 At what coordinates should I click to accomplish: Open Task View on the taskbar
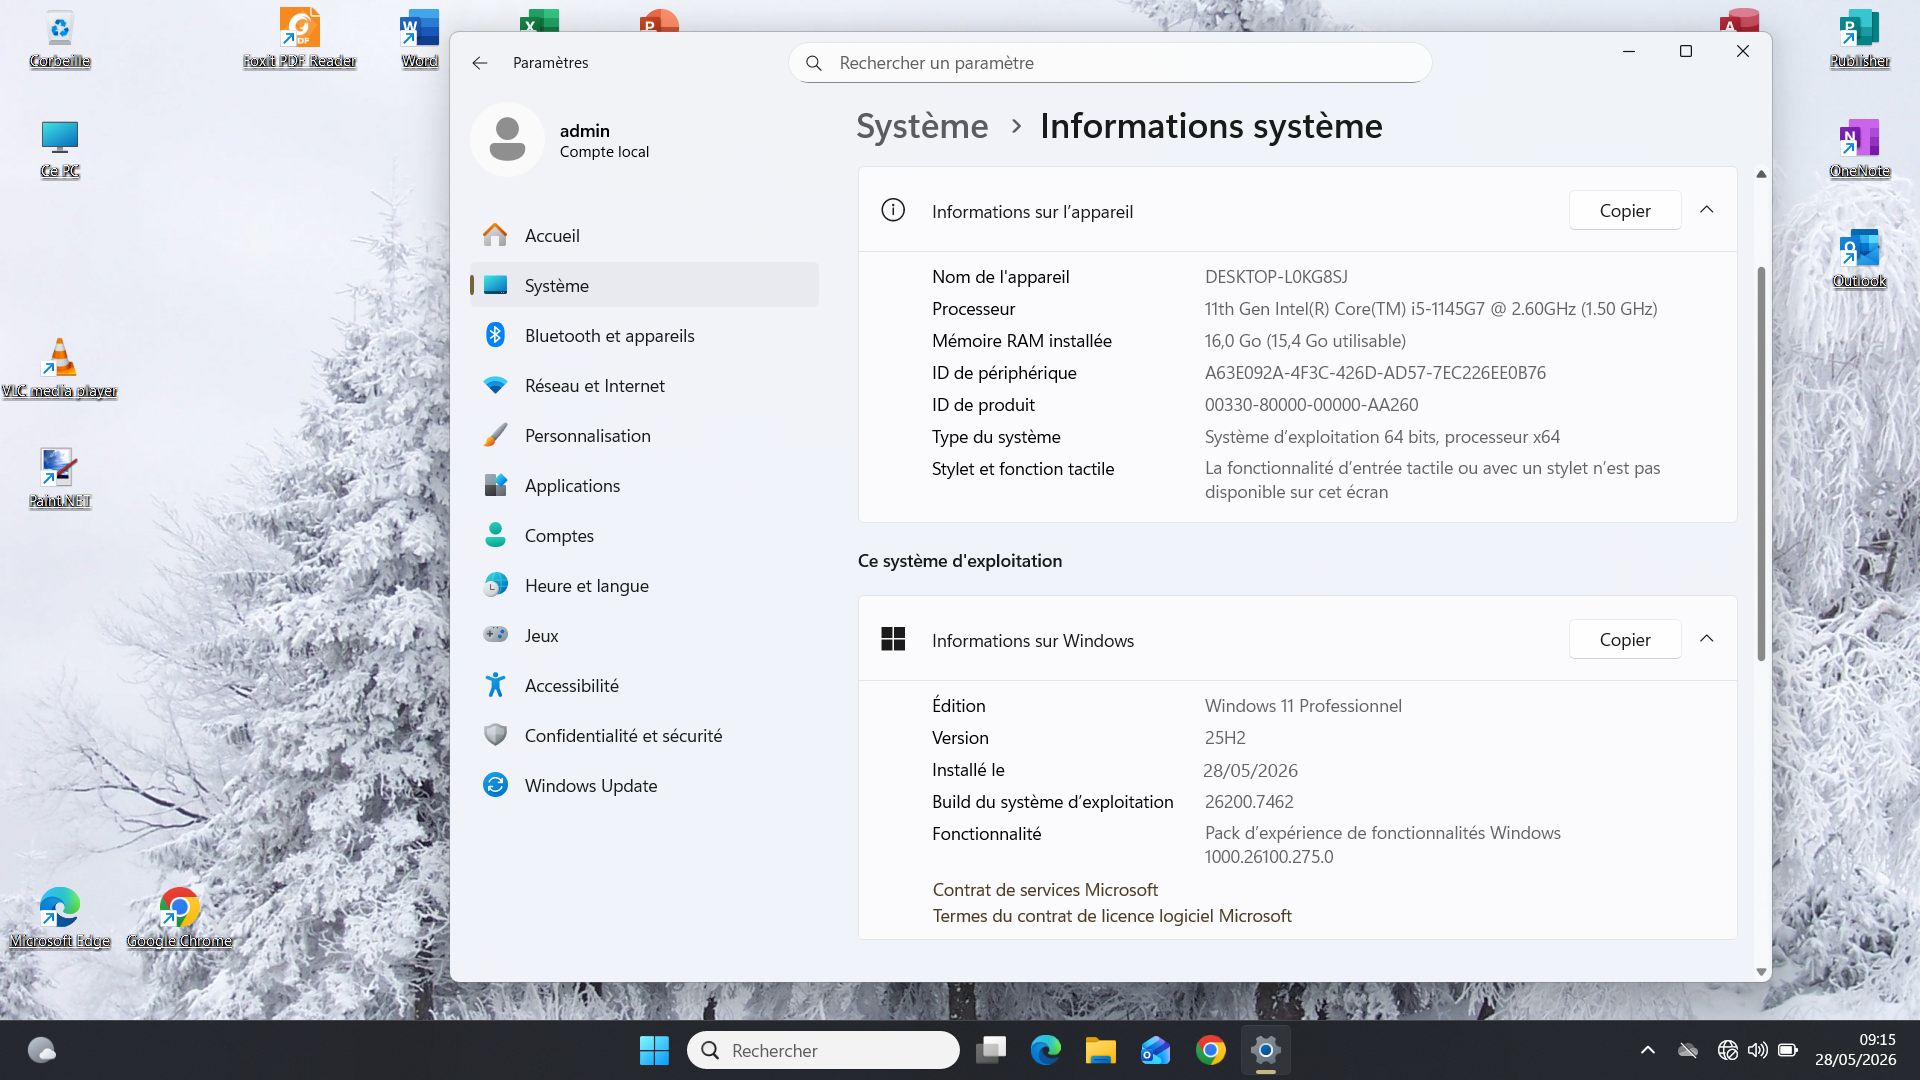coord(990,1050)
